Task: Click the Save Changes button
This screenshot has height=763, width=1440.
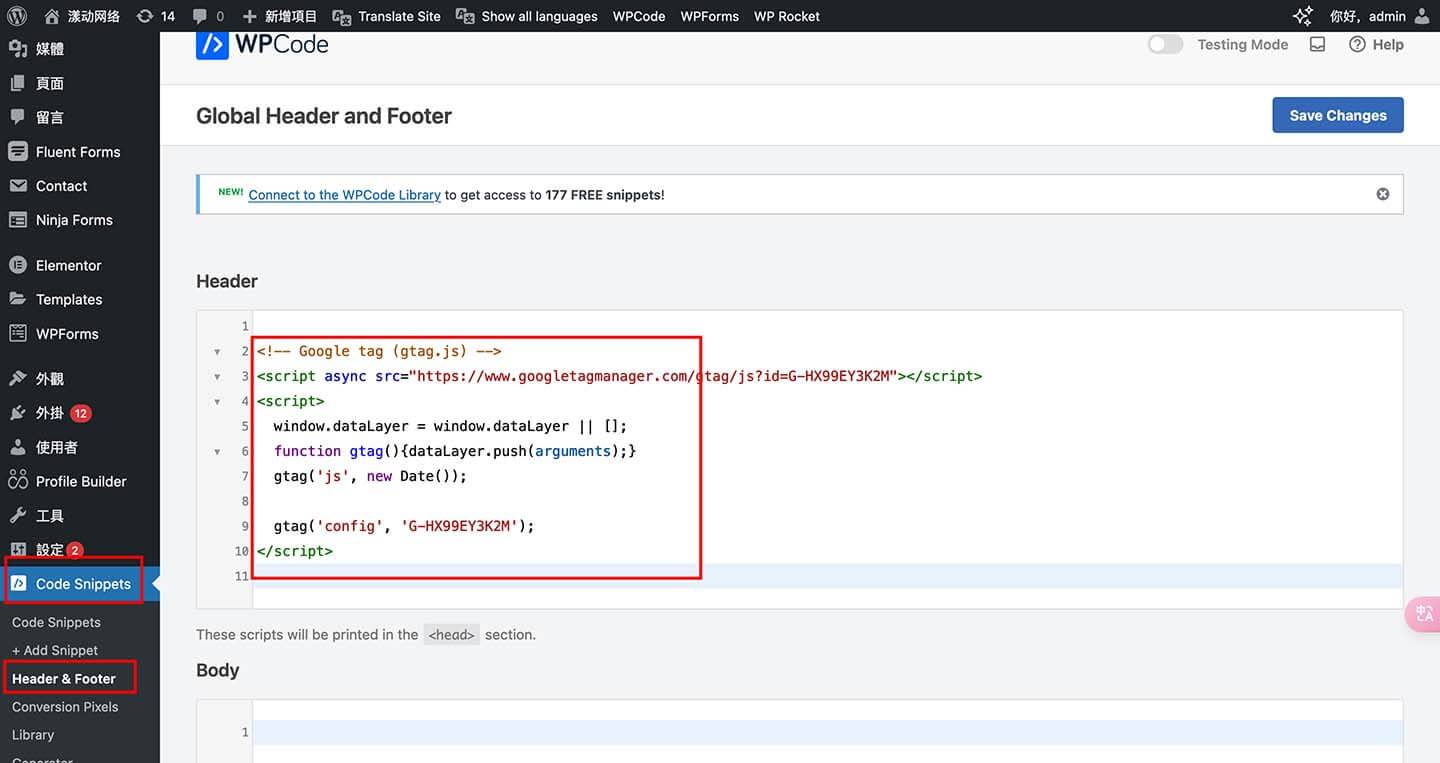Action: click(1338, 115)
